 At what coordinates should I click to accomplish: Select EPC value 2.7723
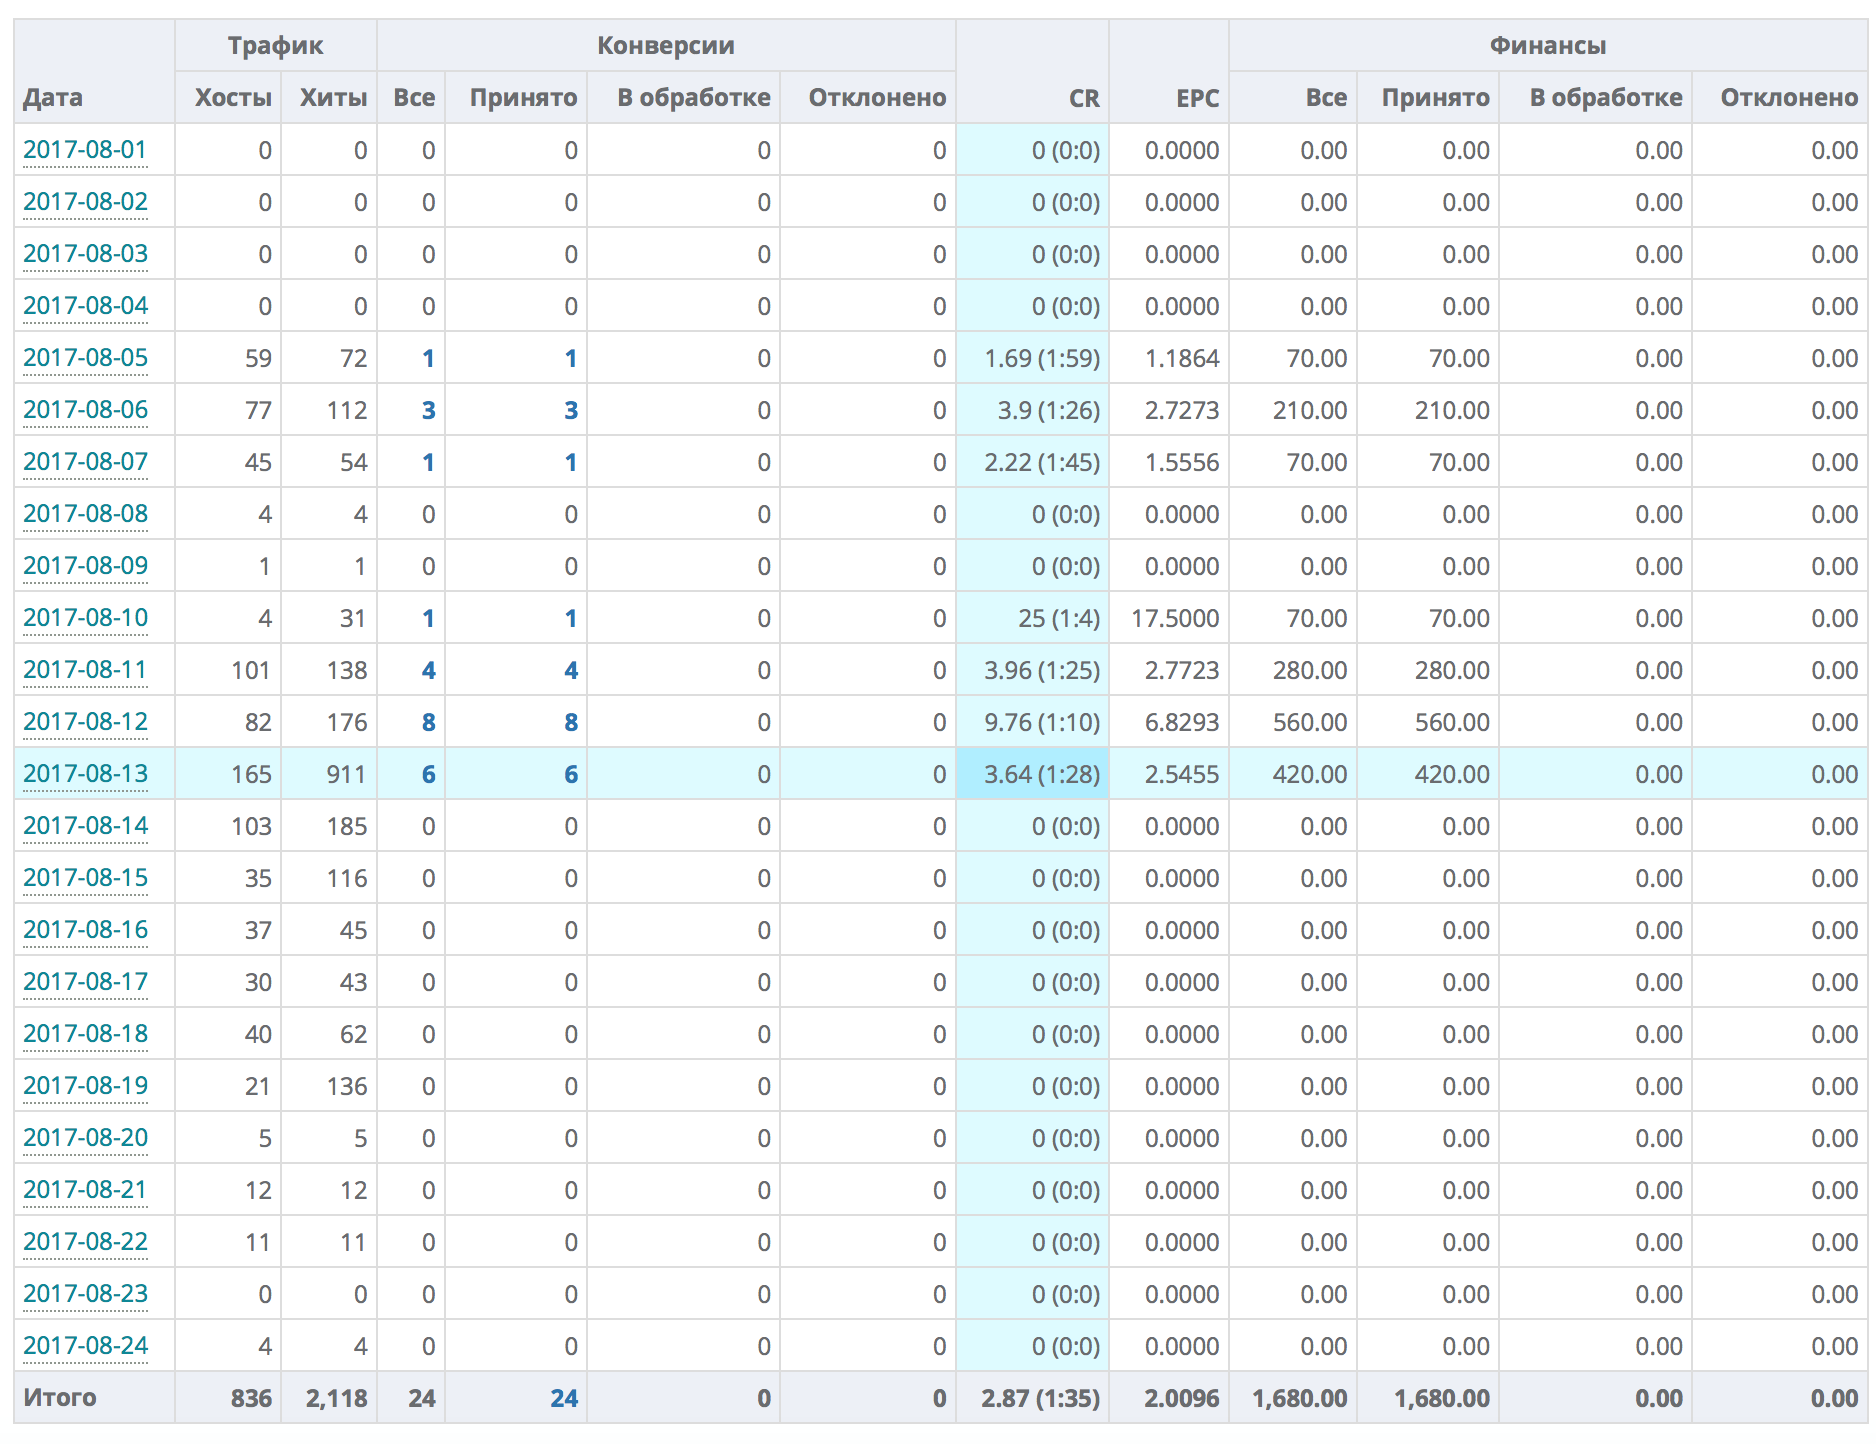[1182, 670]
